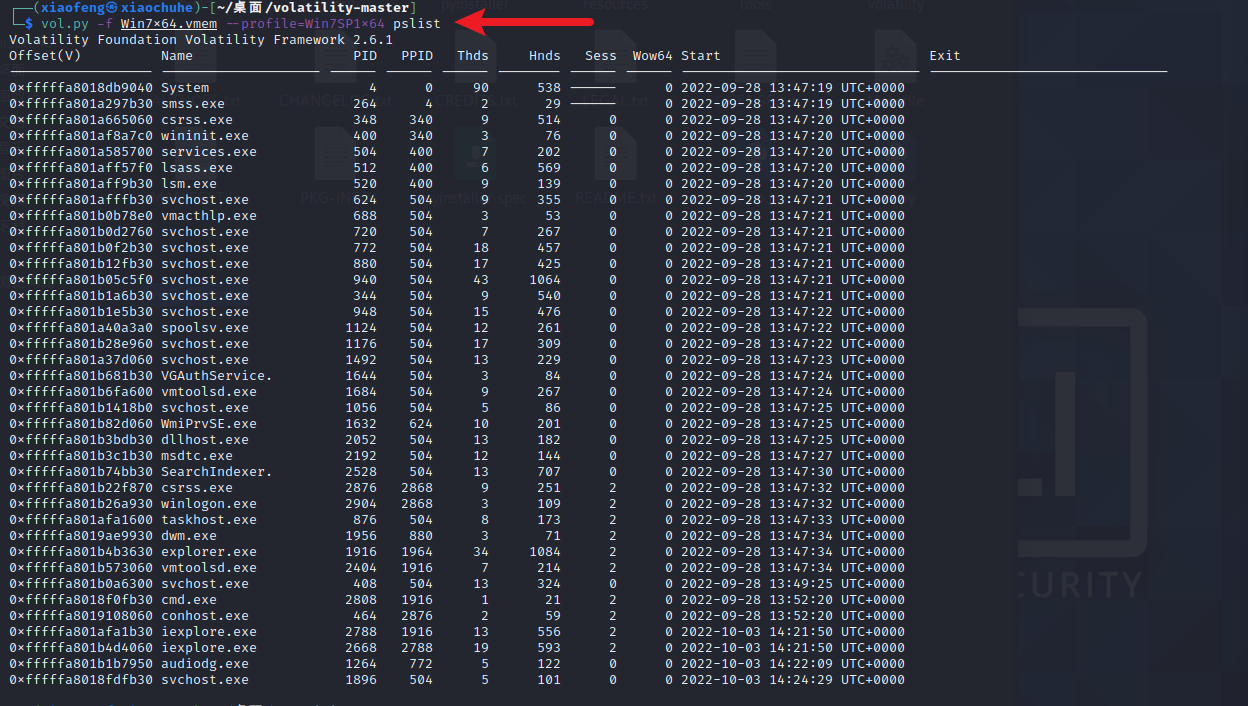Select the taskhost.exe process name
Screen dimensions: 1248x706
[209, 519]
